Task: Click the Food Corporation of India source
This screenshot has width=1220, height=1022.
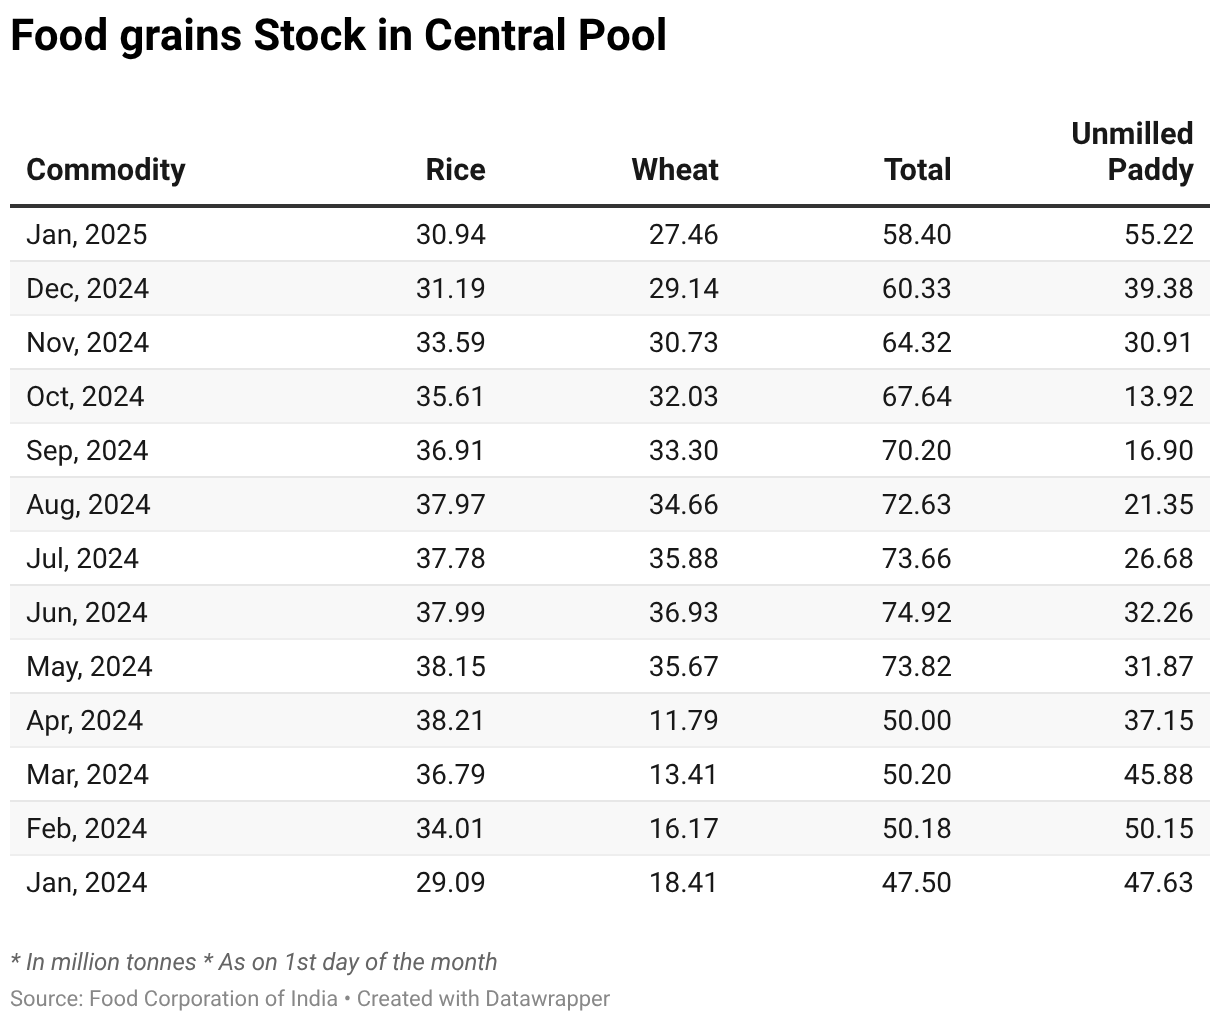Action: click(x=213, y=998)
